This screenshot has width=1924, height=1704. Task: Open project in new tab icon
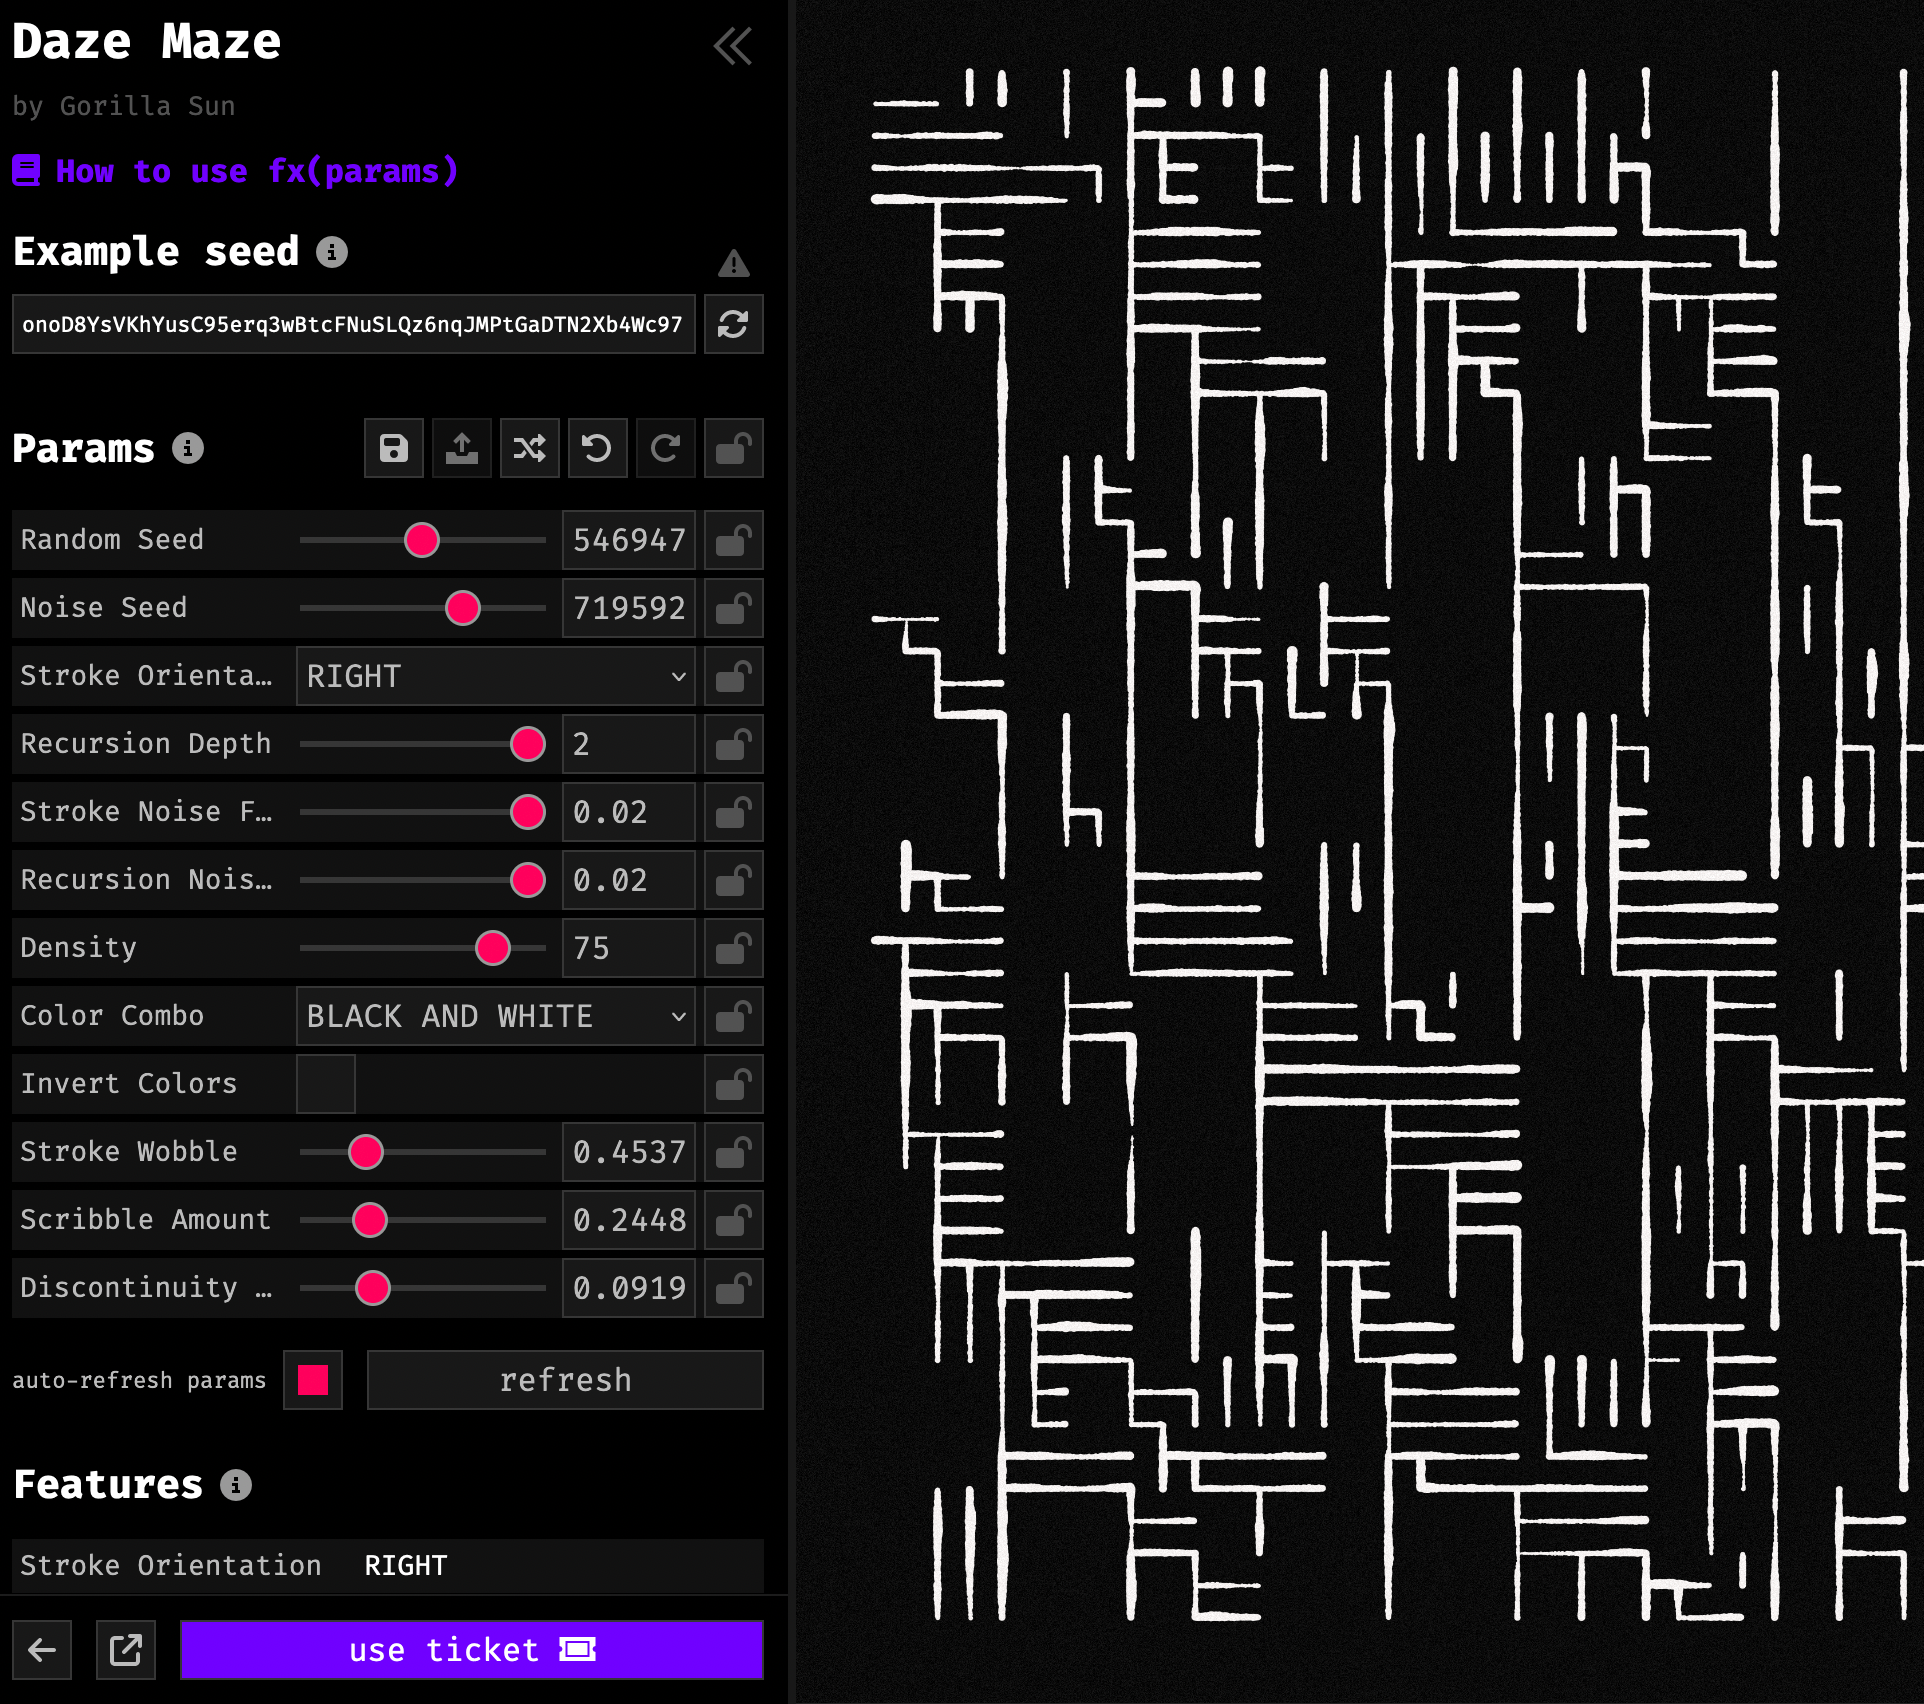point(126,1649)
